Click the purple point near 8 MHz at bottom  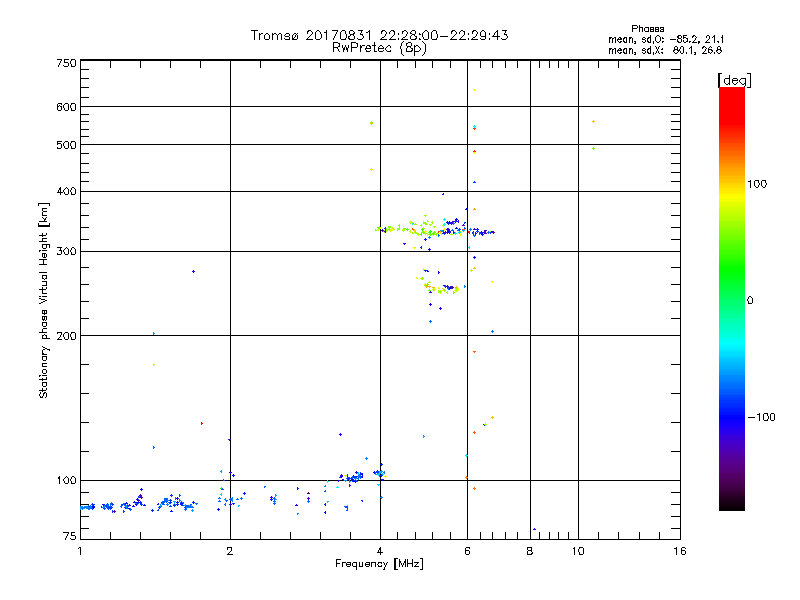click(534, 529)
